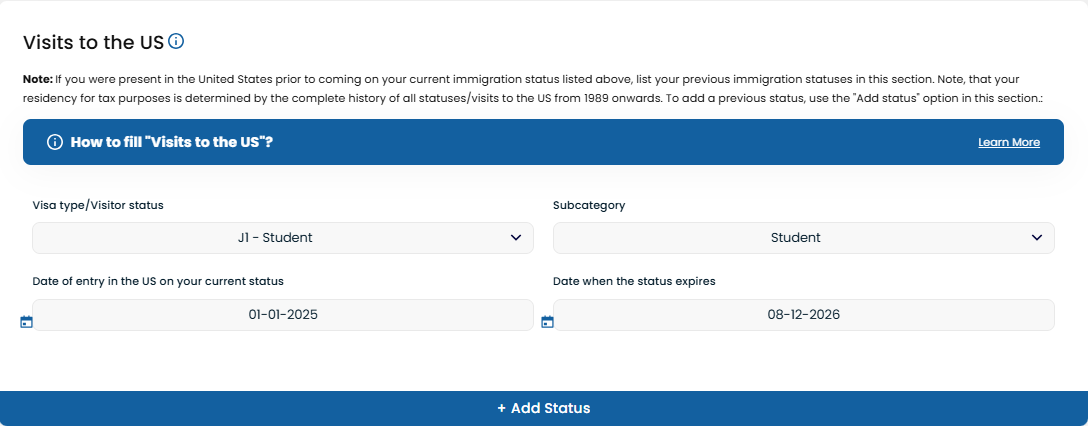
Task: Click the info icon in the blue banner
Action: pyautogui.click(x=55, y=142)
